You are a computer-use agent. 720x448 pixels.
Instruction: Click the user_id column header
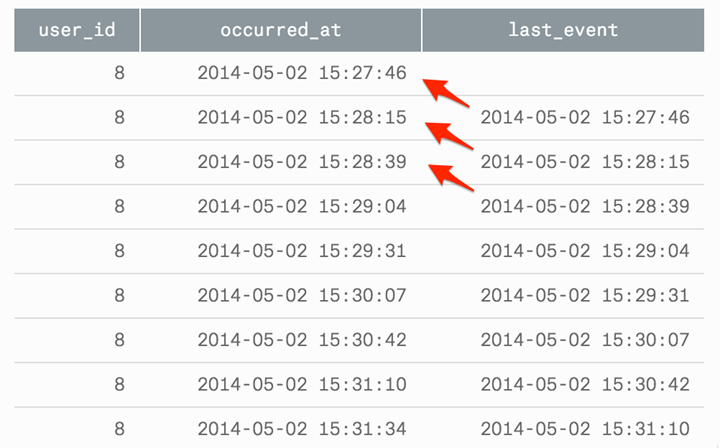(77, 30)
